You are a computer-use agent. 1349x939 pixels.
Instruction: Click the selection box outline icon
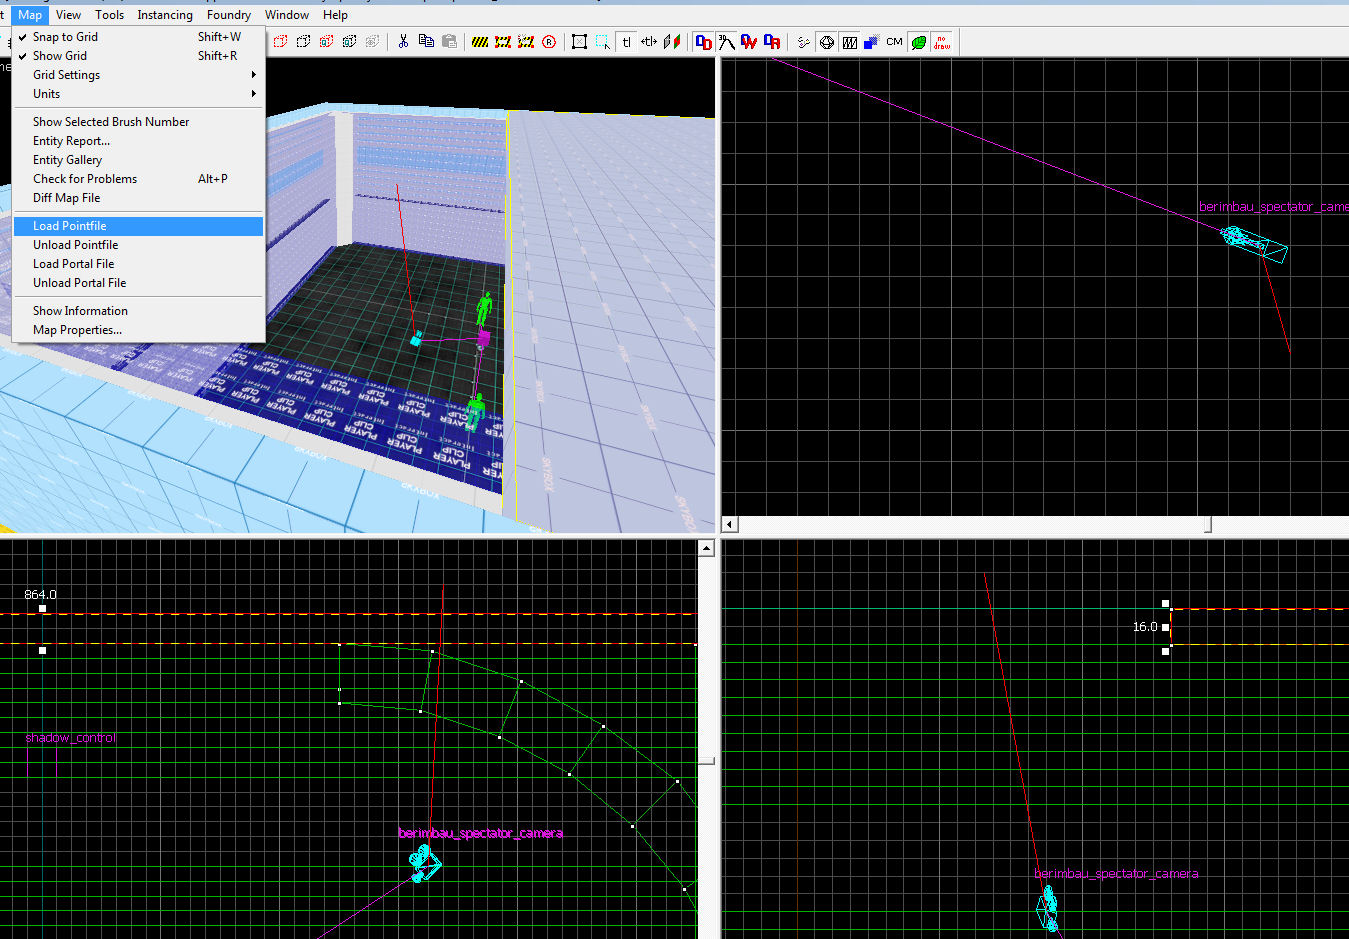579,41
